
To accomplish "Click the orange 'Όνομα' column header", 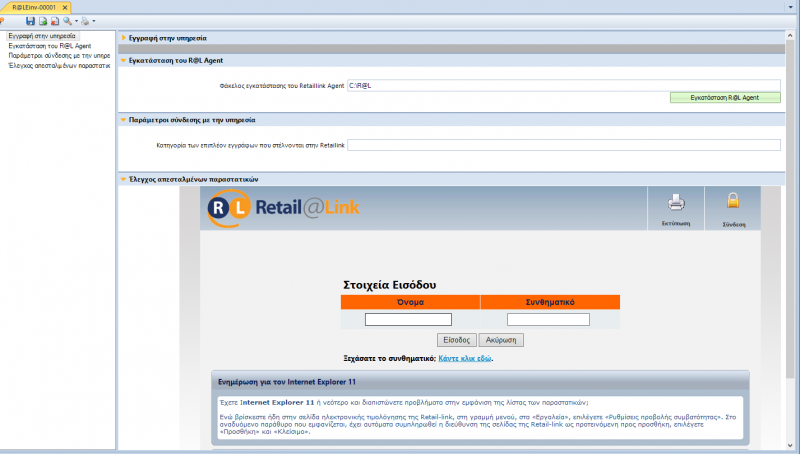I will [x=410, y=302].
